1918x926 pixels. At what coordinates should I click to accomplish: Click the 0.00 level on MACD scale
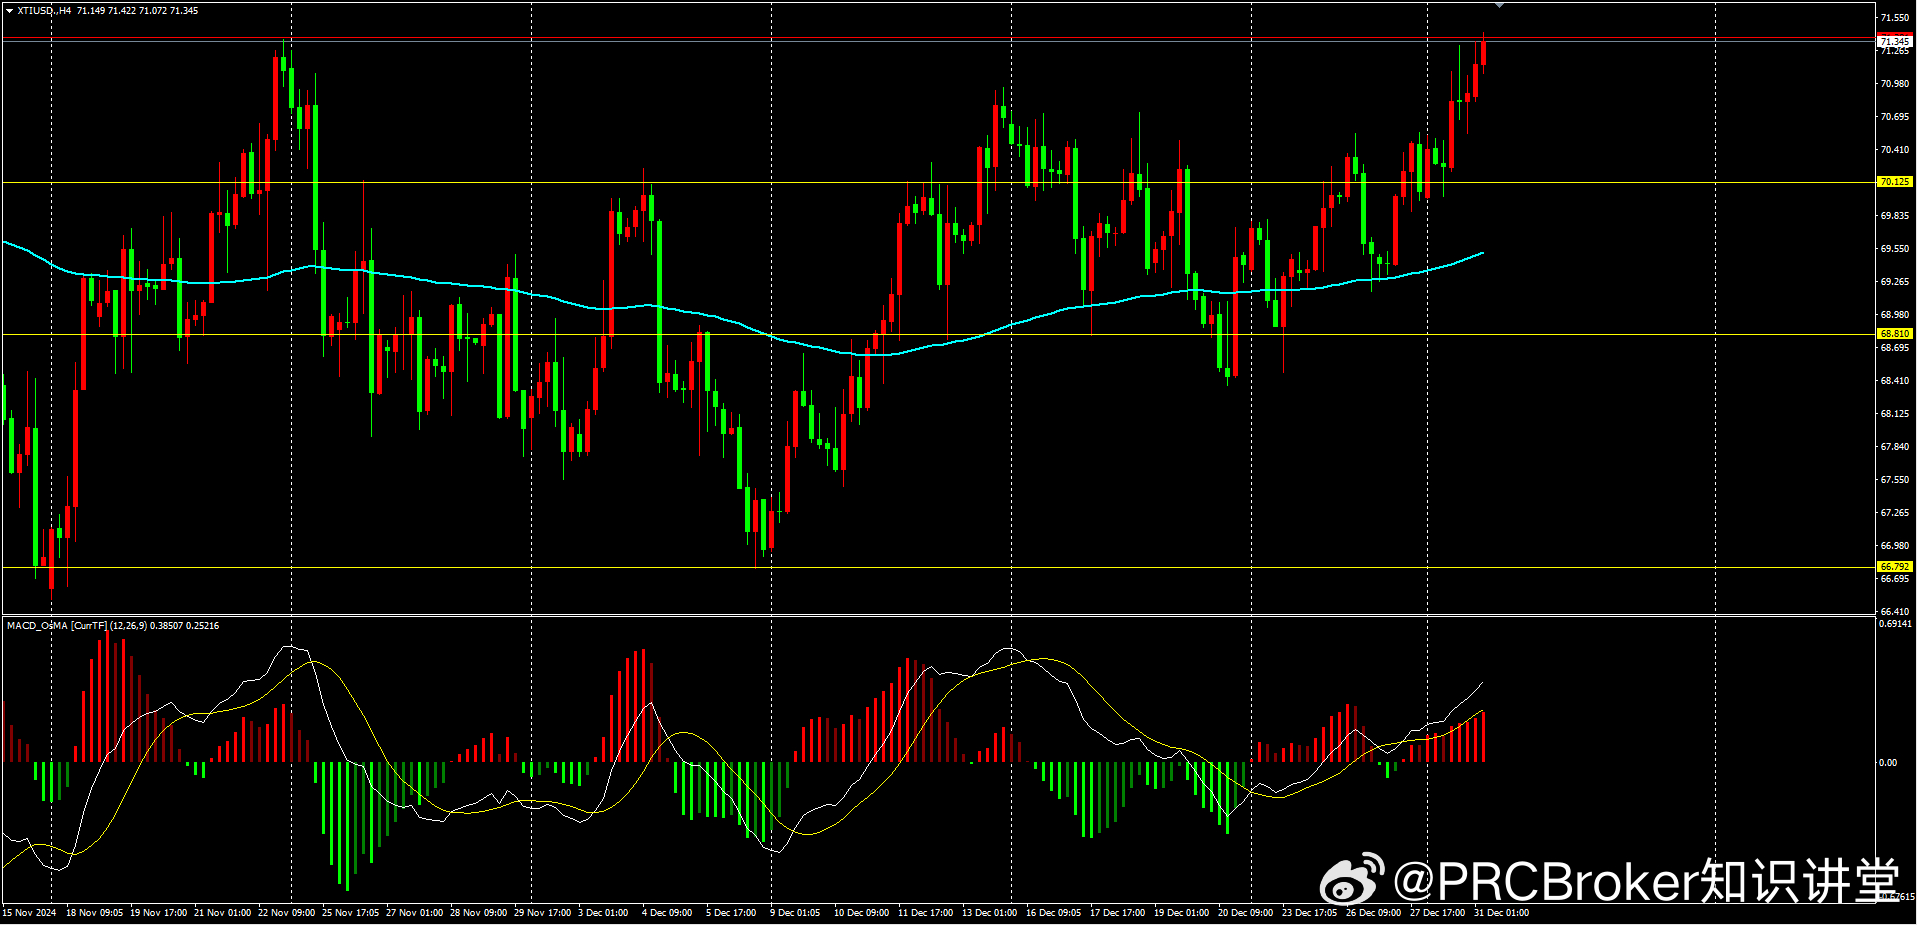pos(1888,763)
